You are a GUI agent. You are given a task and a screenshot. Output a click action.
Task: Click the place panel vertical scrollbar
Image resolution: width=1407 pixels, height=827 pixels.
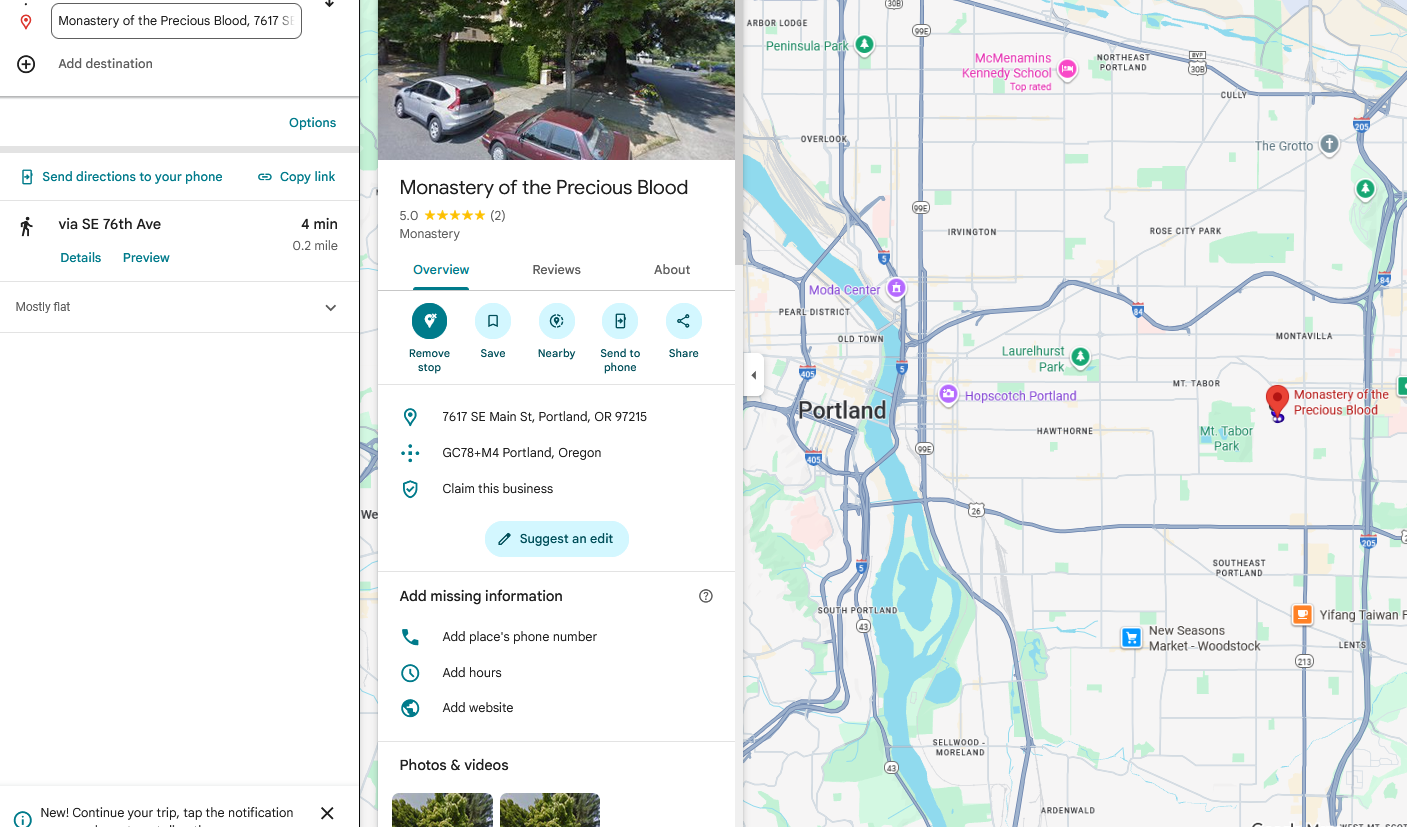coord(740,130)
